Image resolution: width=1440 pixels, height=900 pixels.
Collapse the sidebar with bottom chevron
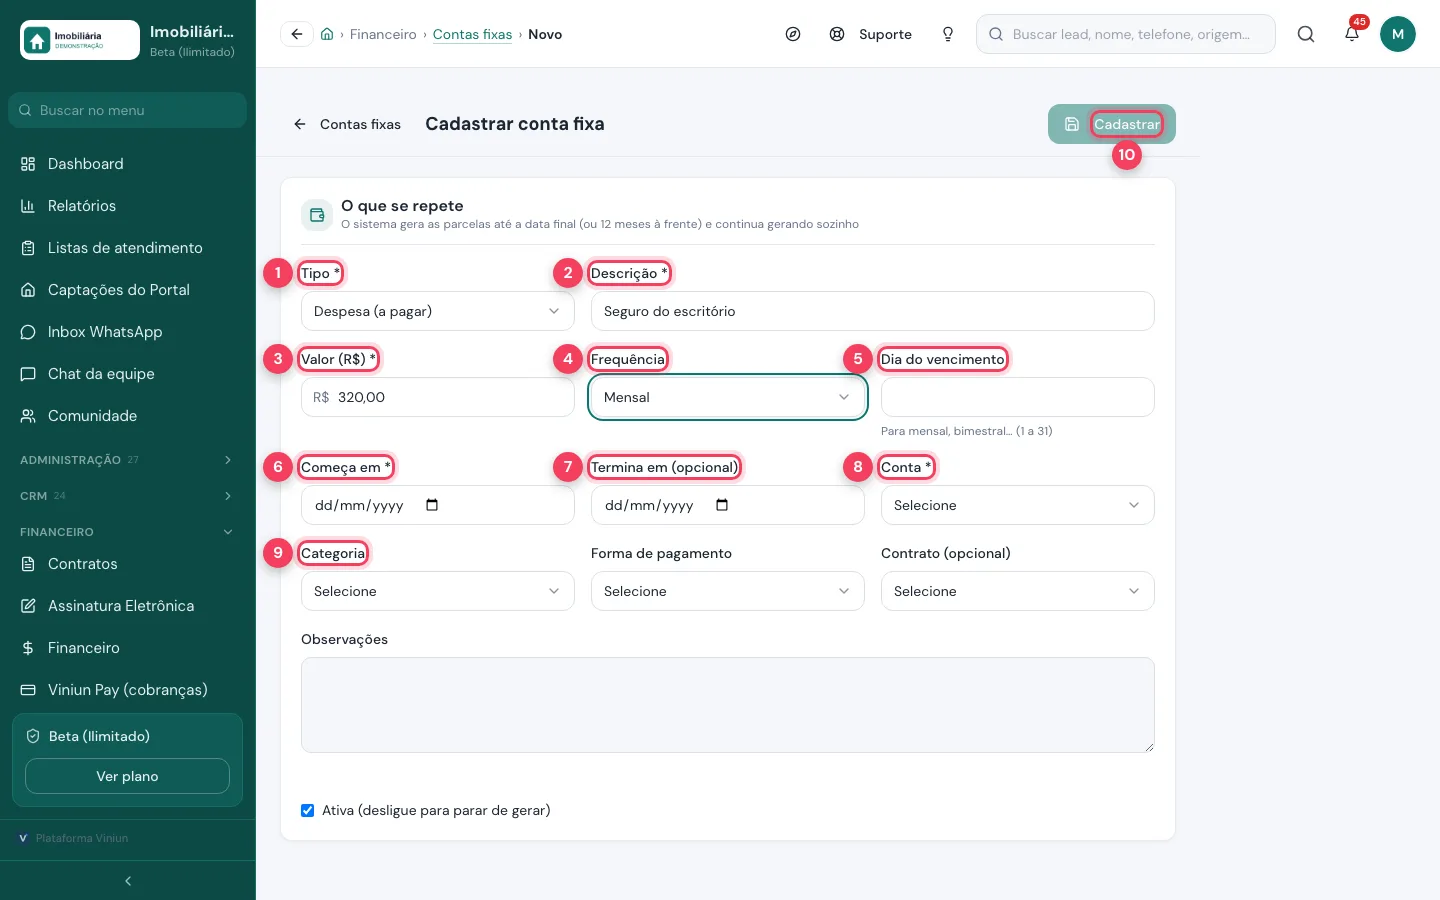point(128,881)
